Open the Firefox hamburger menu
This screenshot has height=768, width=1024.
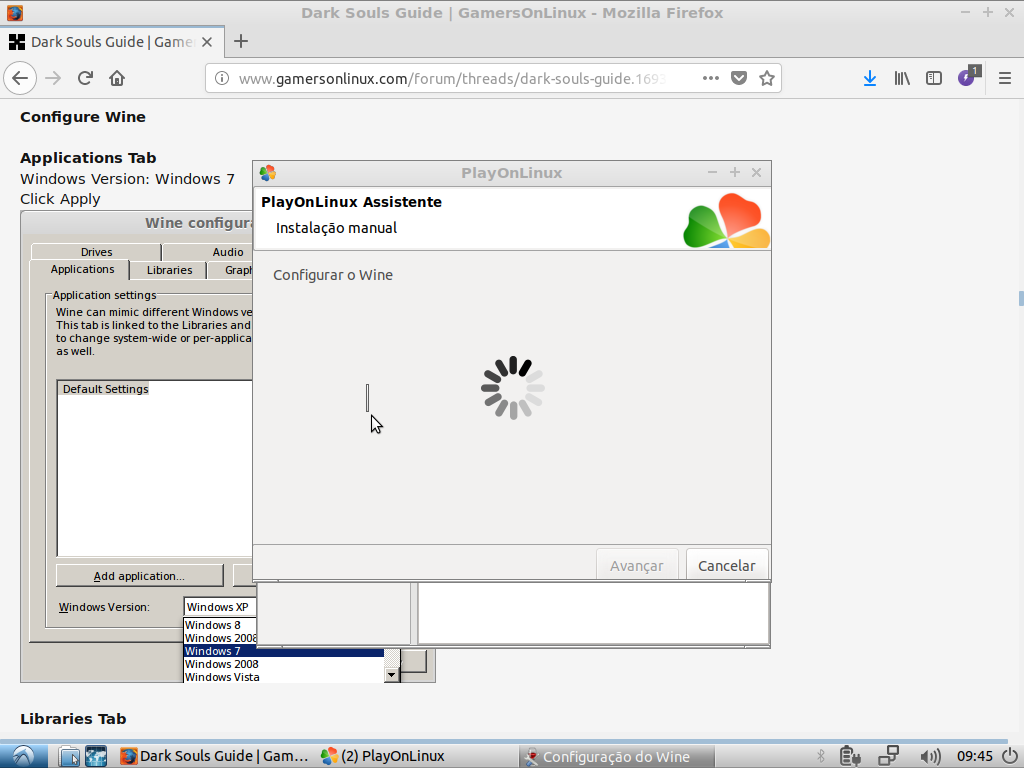1005,78
